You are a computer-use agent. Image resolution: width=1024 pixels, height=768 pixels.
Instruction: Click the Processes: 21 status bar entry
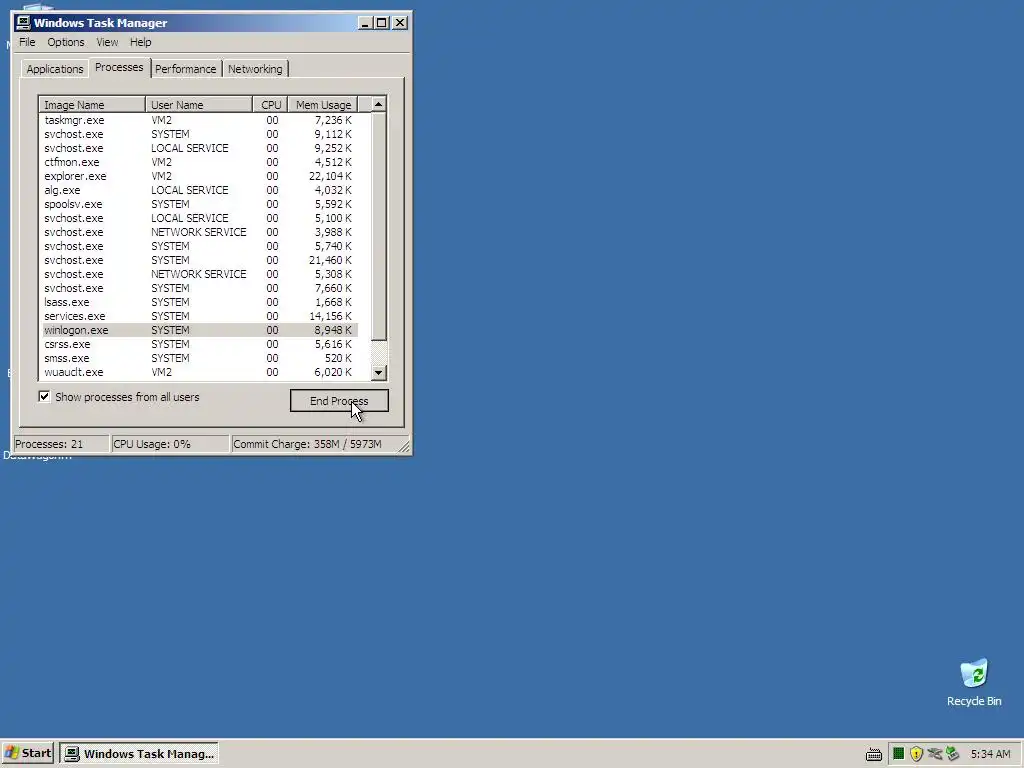pos(61,444)
